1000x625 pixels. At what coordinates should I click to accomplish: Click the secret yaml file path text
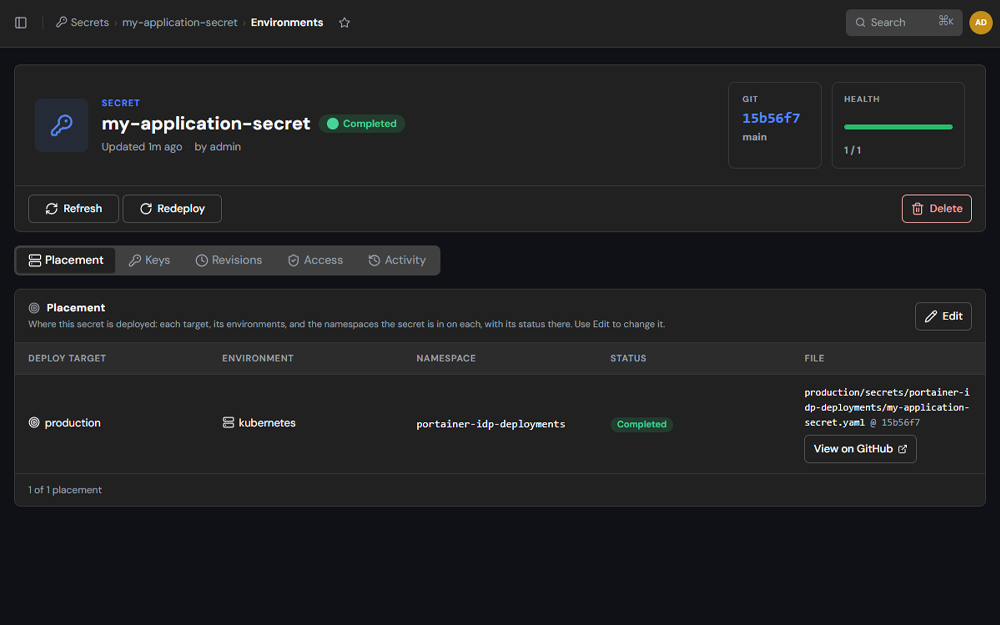[x=886, y=407]
